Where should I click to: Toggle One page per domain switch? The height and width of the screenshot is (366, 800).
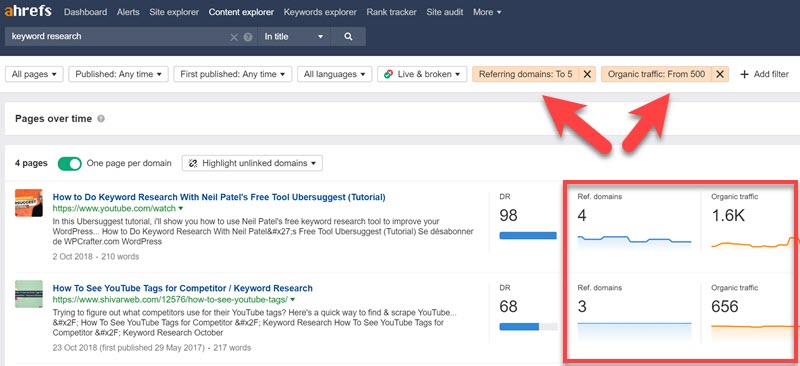pos(69,163)
